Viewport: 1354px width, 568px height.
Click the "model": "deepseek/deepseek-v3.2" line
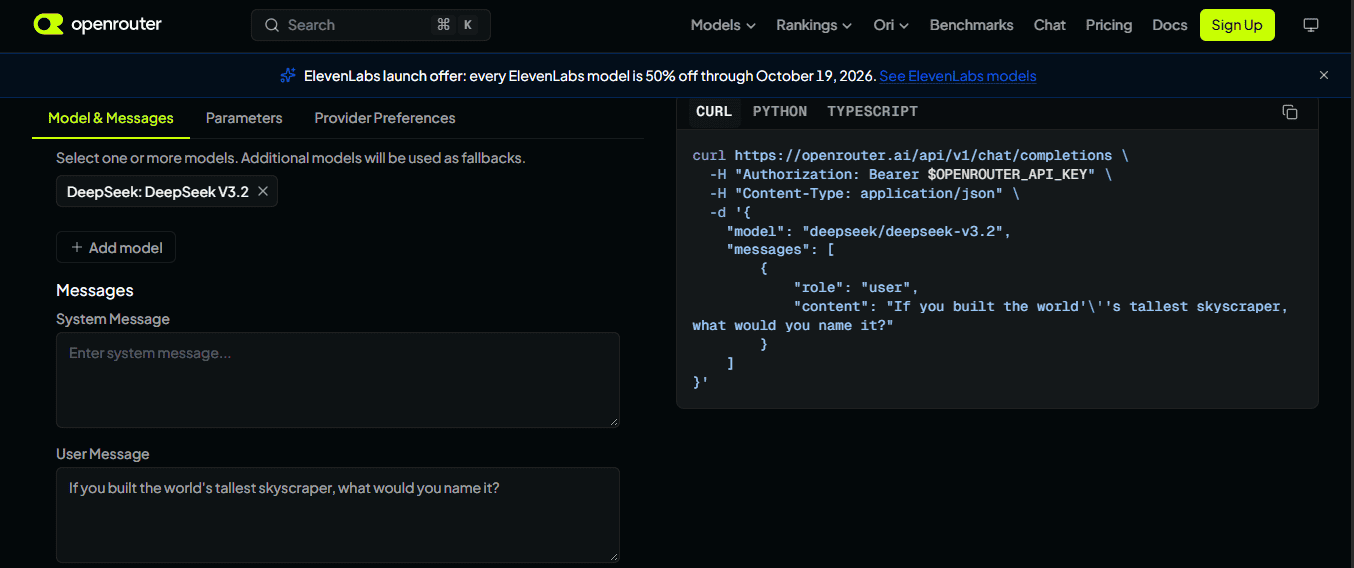click(x=869, y=231)
